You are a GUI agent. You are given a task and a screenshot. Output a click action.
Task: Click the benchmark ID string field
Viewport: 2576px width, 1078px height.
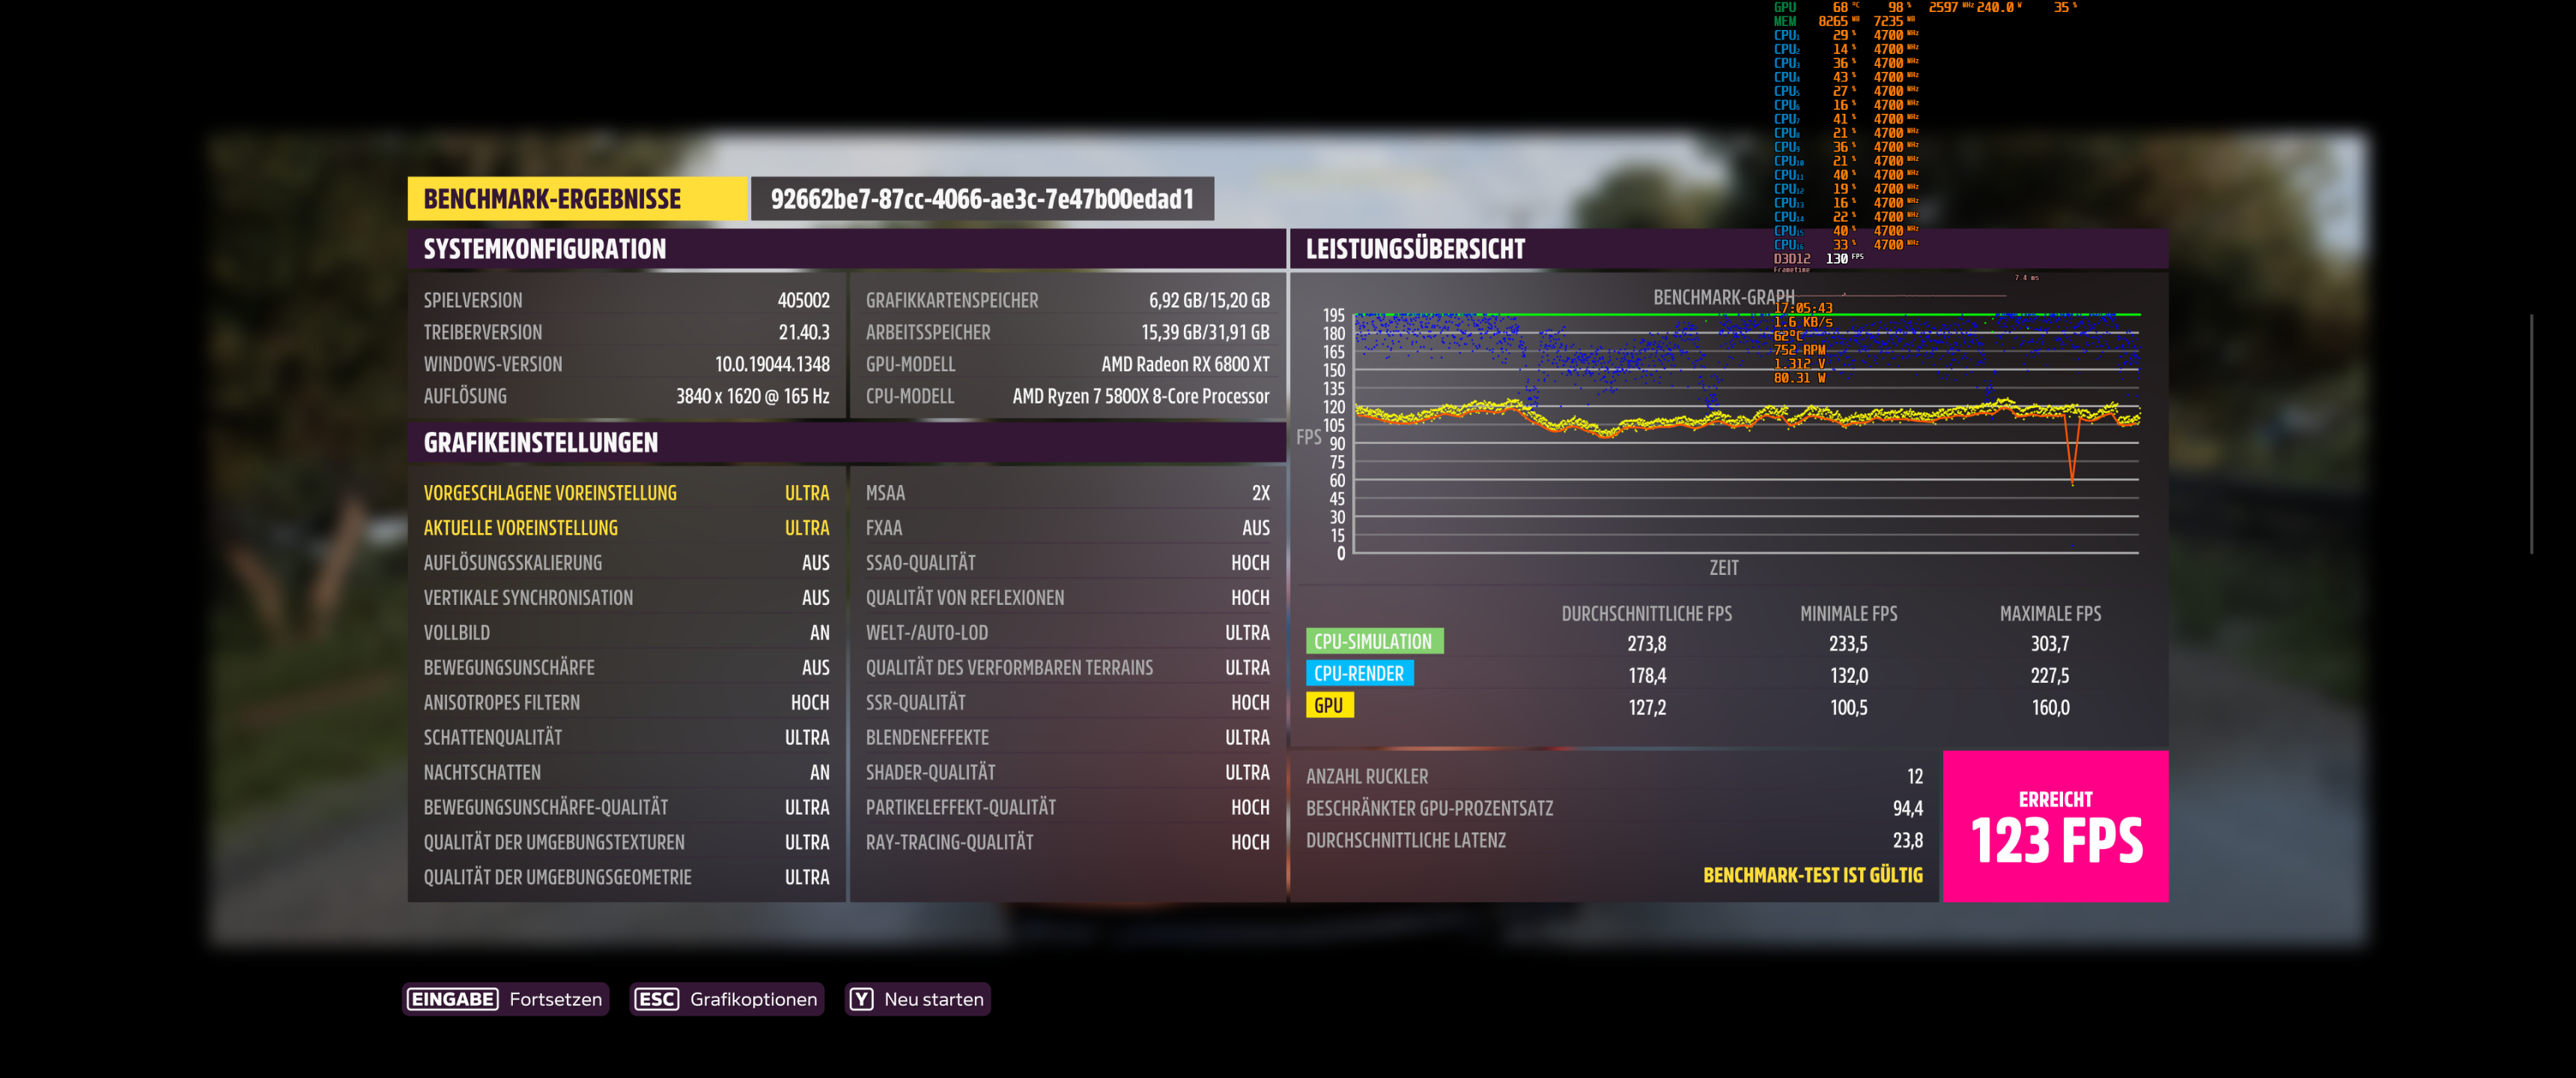click(x=982, y=199)
